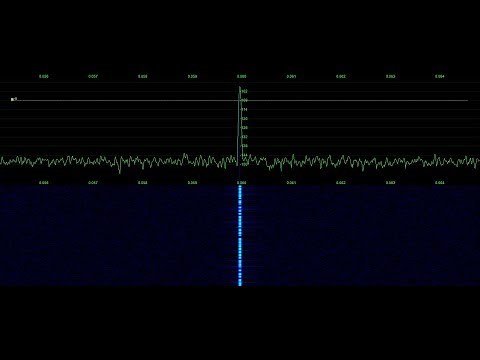The image size is (480, 360).
Task: Click the -150 dB amplitude scale label
Action: pyautogui.click(x=244, y=164)
